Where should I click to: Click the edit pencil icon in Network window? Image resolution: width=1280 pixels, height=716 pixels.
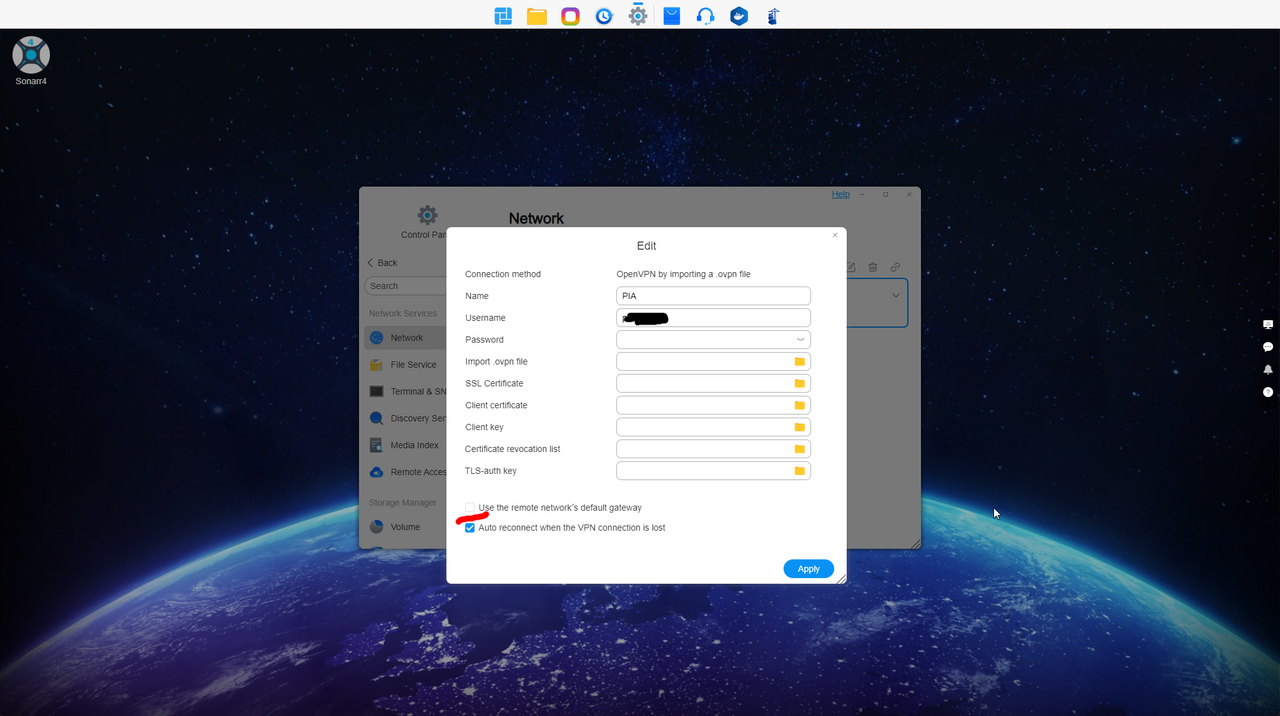coord(851,267)
